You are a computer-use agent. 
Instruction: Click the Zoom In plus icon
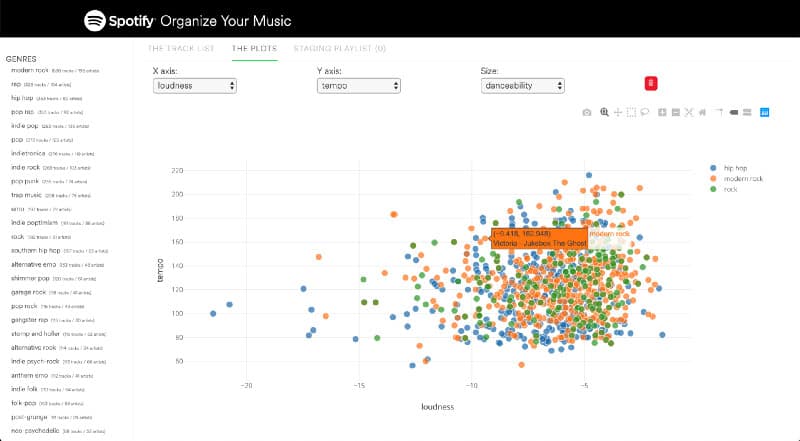pos(662,111)
